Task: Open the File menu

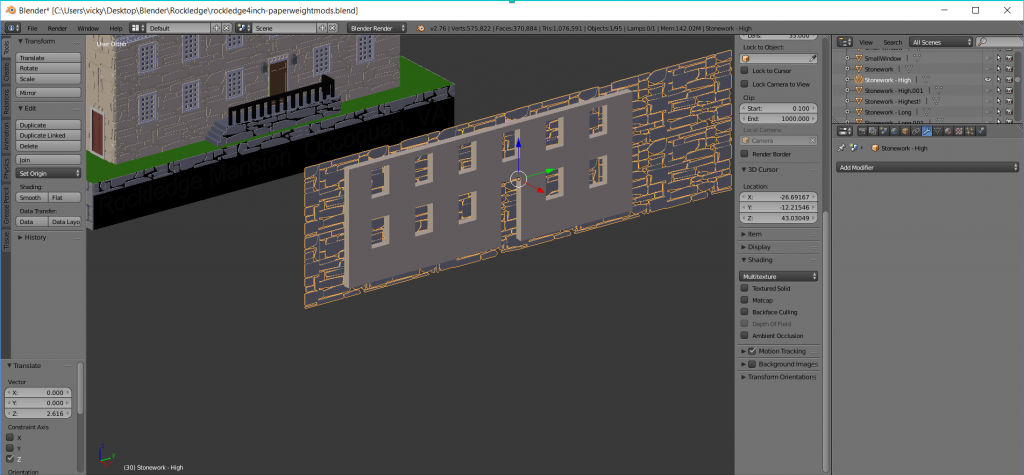Action: click(x=32, y=28)
